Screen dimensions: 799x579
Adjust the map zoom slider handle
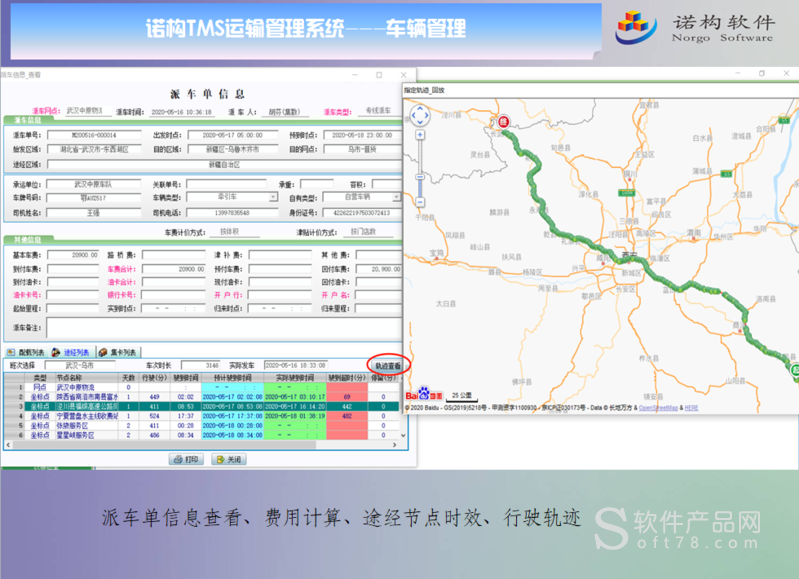(420, 177)
